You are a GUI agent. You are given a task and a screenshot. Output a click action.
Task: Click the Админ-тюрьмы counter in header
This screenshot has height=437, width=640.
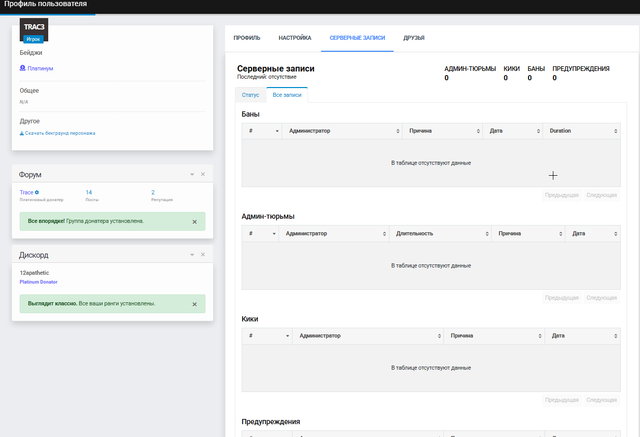click(470, 73)
